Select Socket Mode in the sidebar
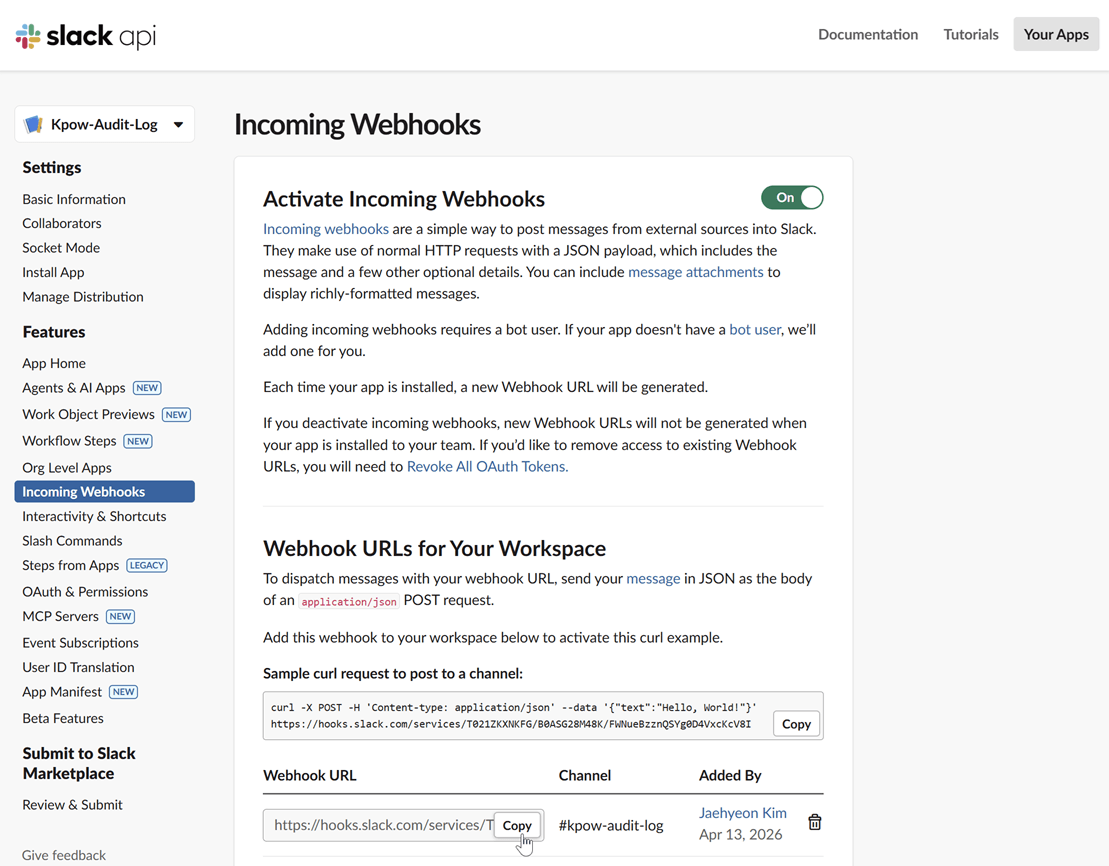This screenshot has width=1109, height=866. pos(61,248)
